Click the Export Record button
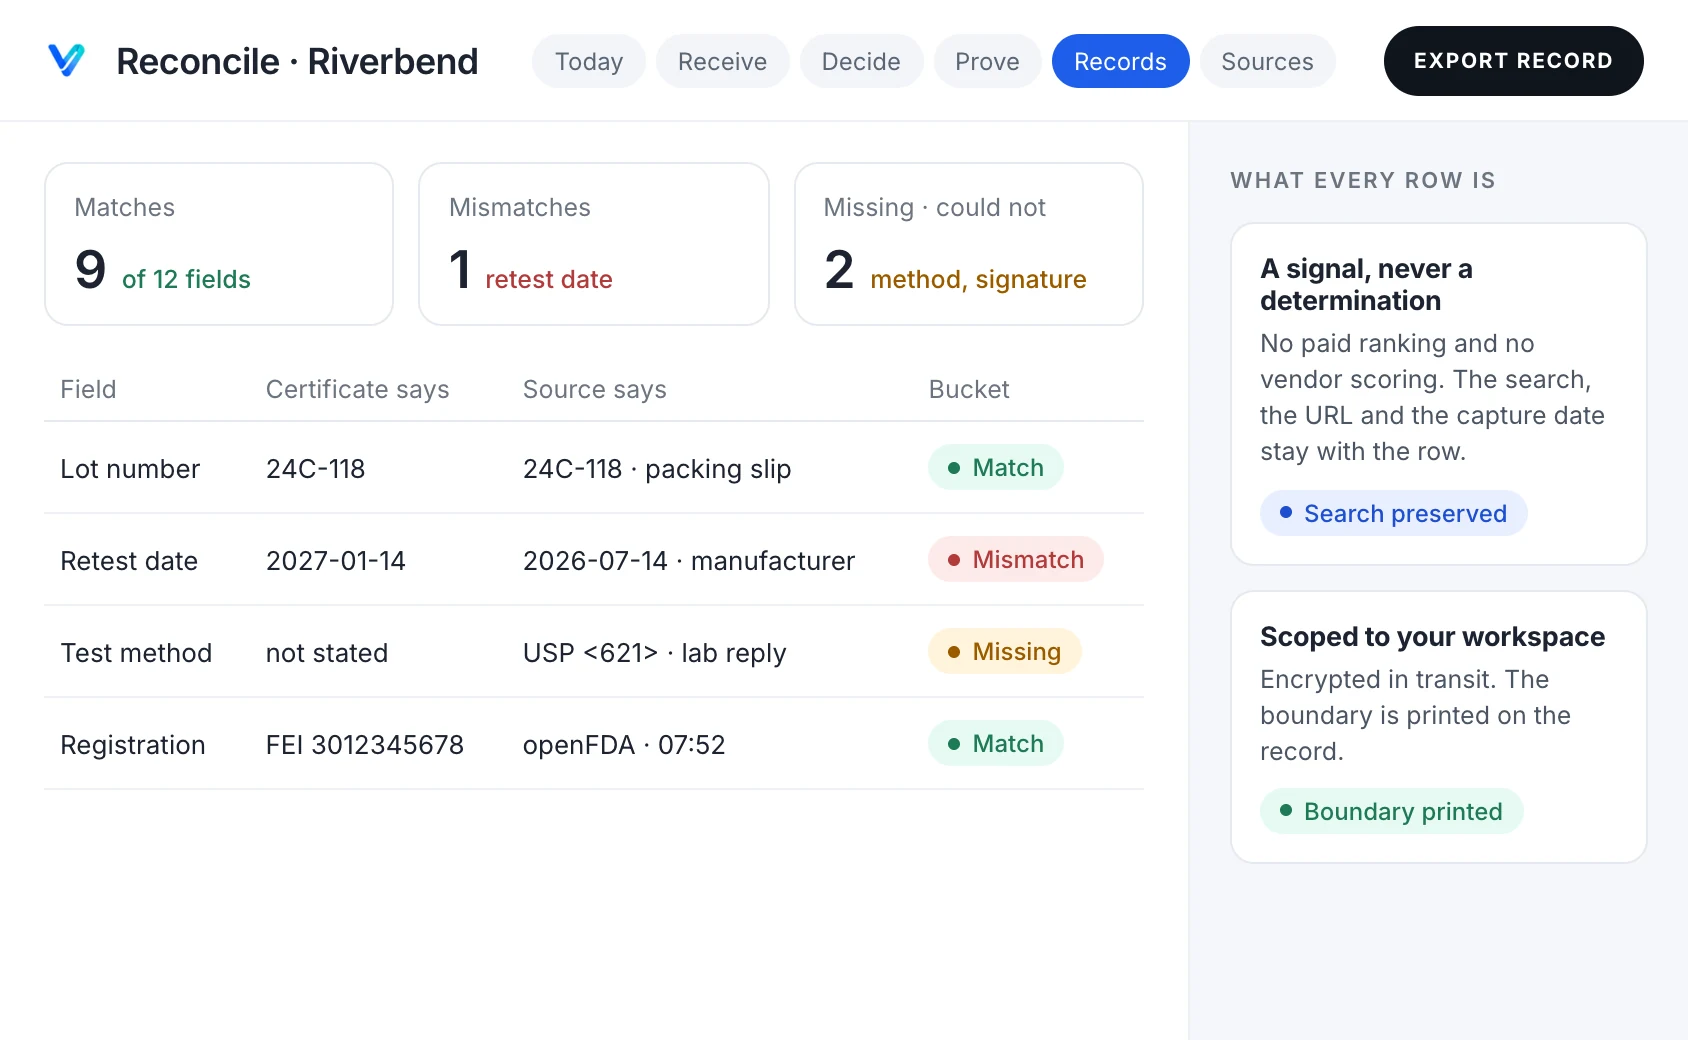 tap(1513, 61)
